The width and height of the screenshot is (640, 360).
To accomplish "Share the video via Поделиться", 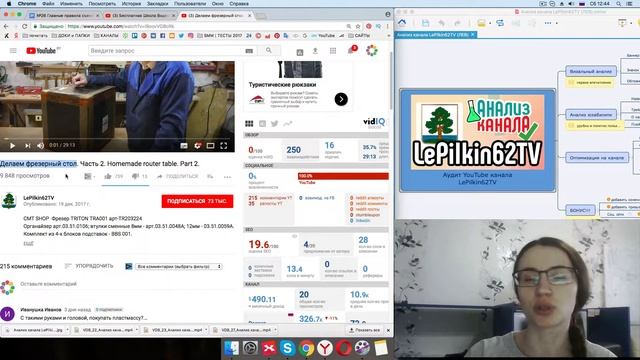I will 177,176.
